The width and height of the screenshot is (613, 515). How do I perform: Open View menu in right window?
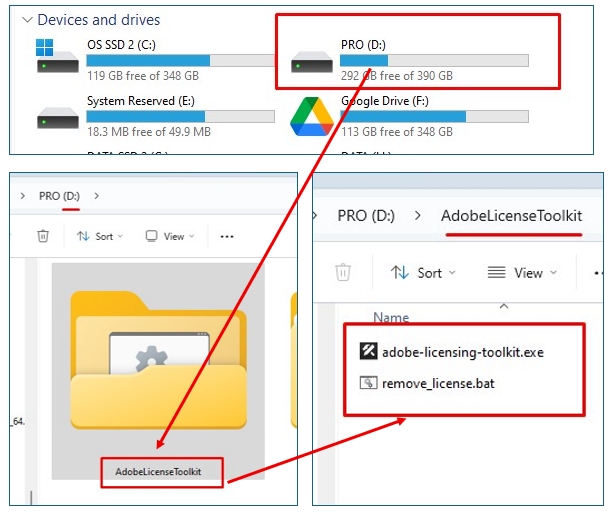(x=522, y=273)
